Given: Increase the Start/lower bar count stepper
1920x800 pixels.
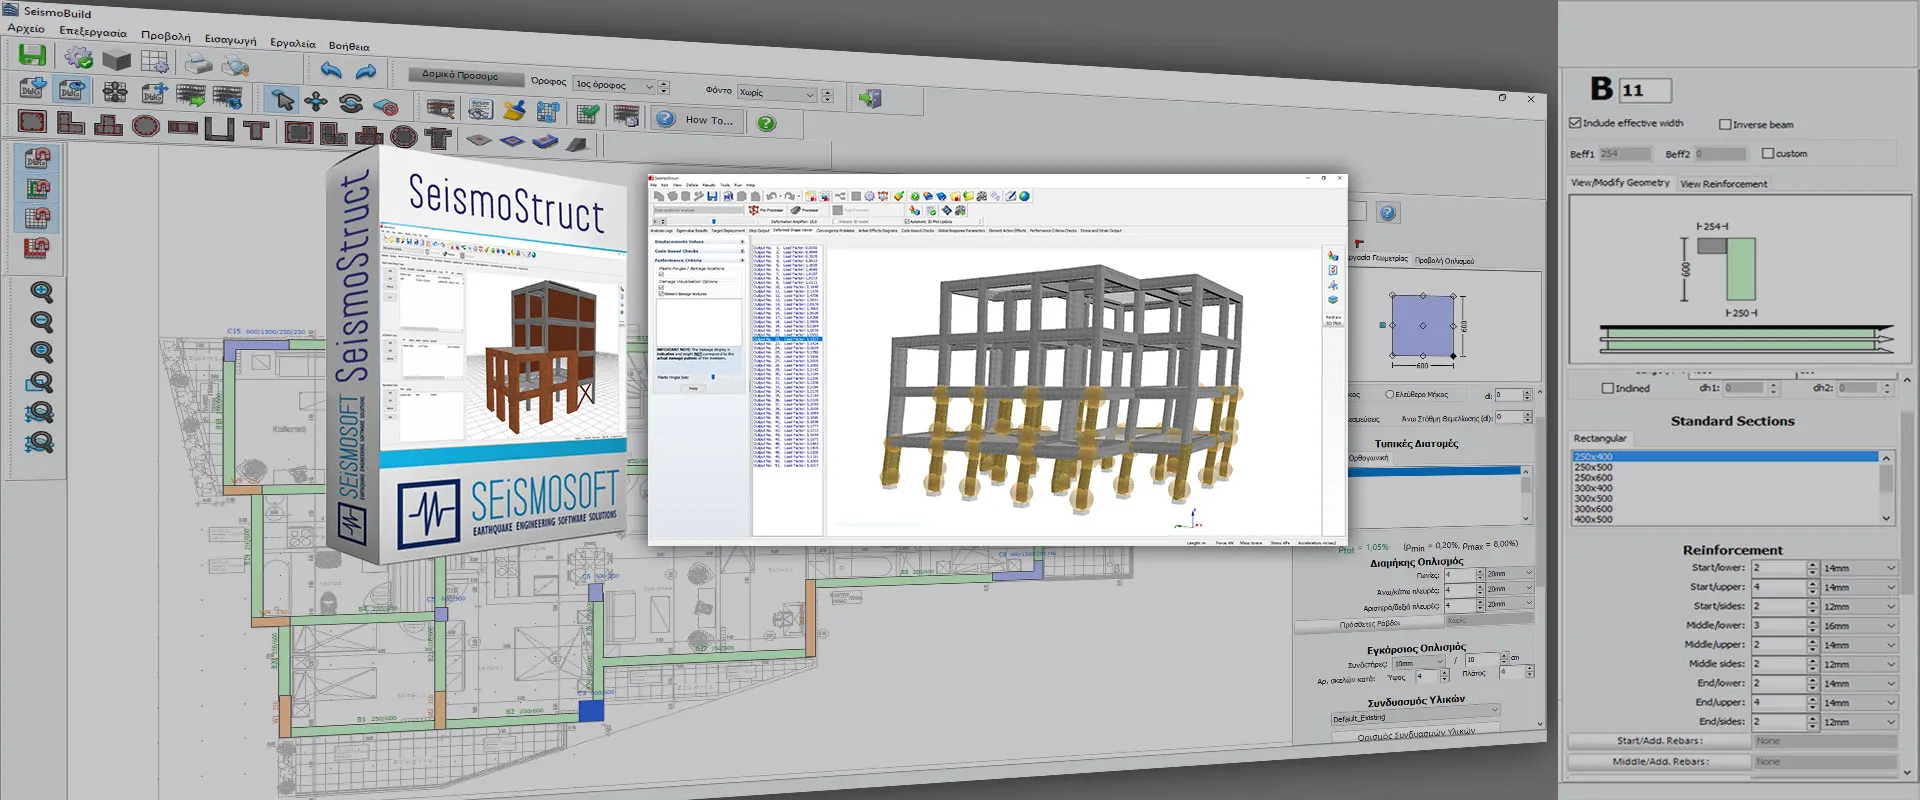Looking at the screenshot, I should click(1812, 564).
